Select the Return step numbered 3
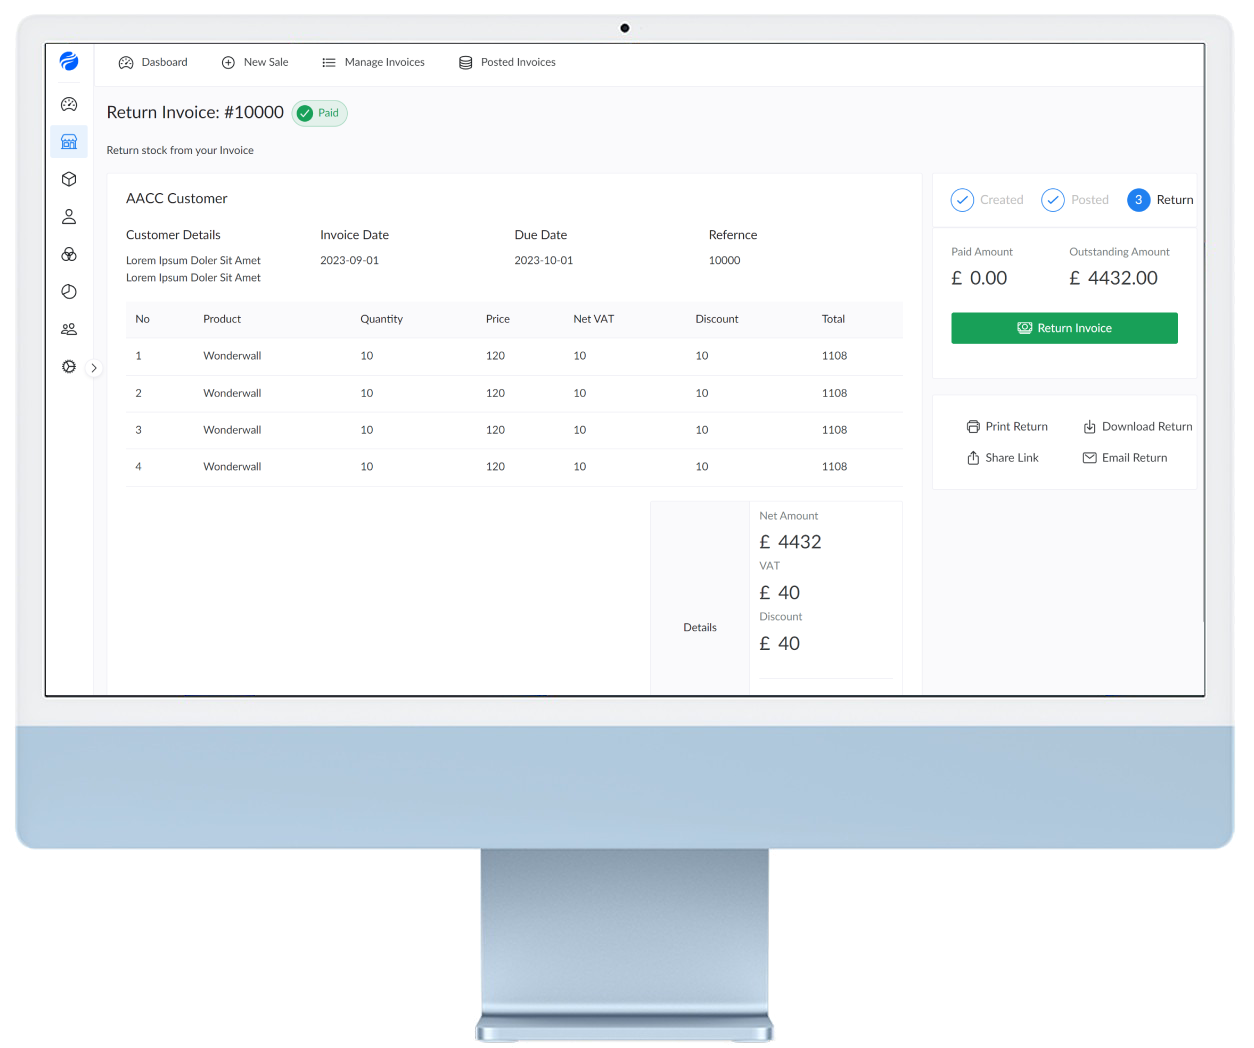1254x1048 pixels. pos(1137,200)
